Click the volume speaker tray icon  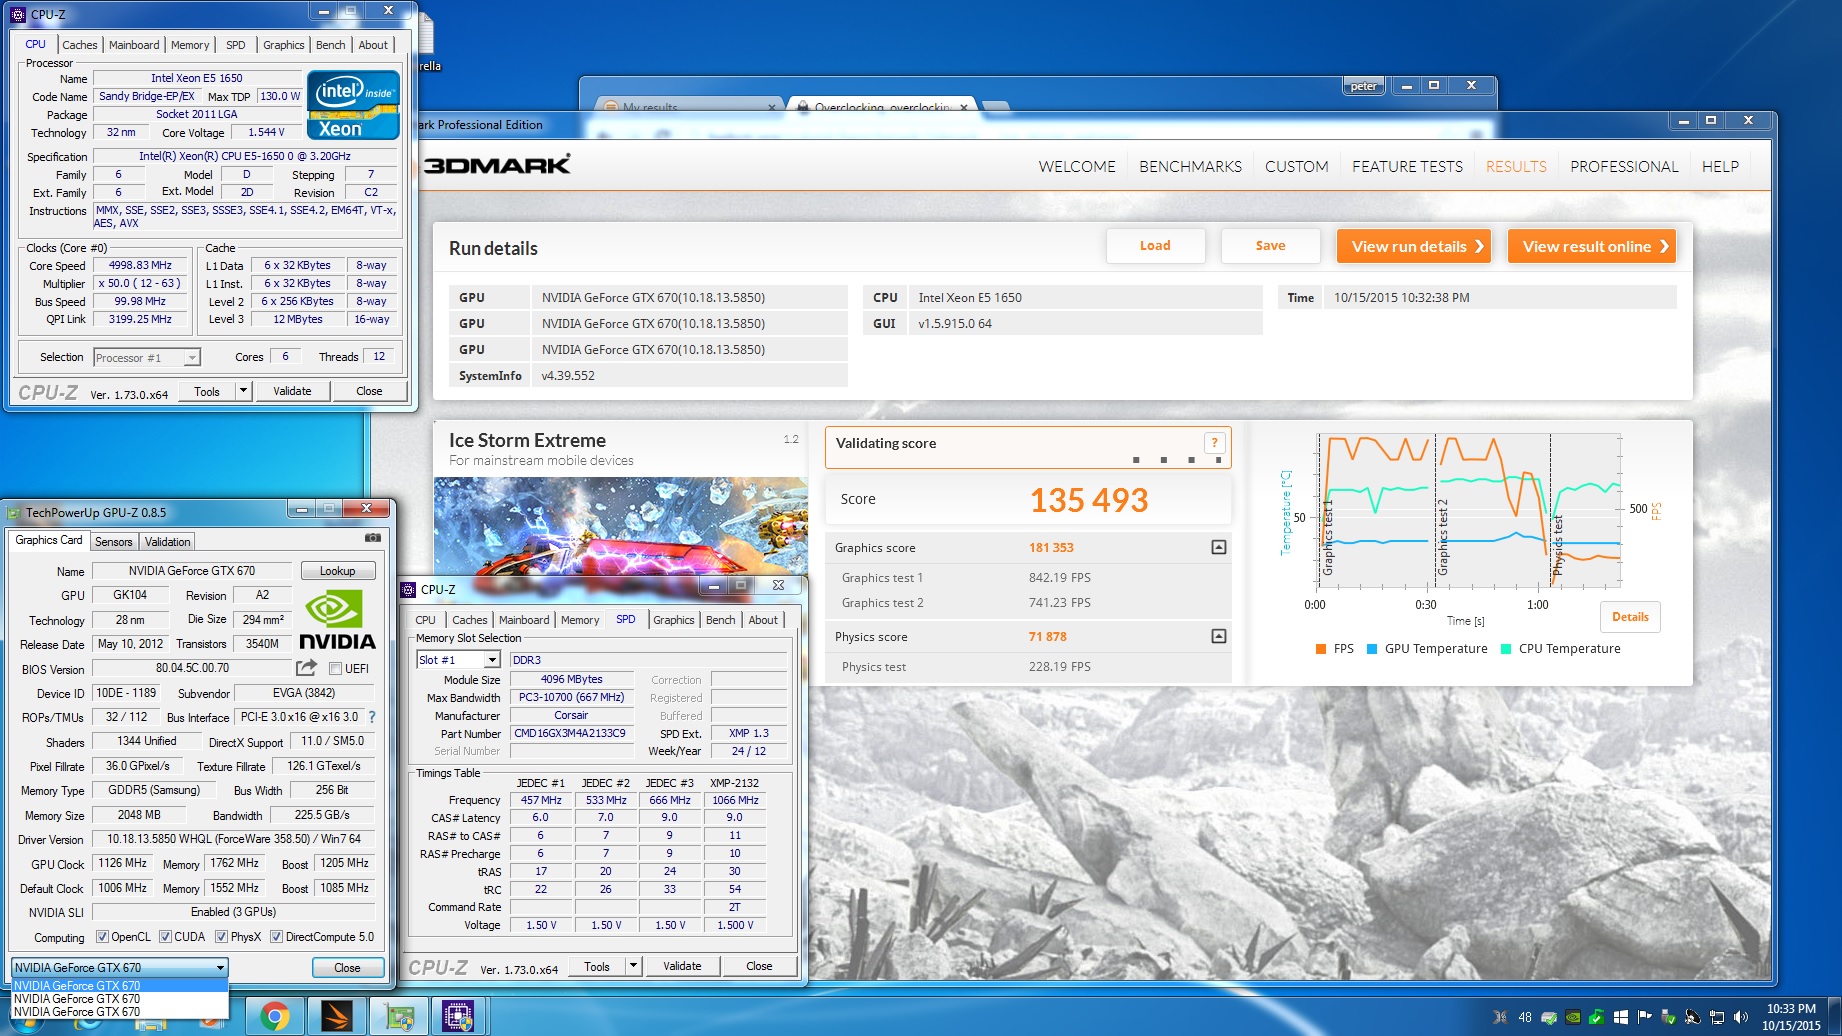(x=1741, y=1017)
